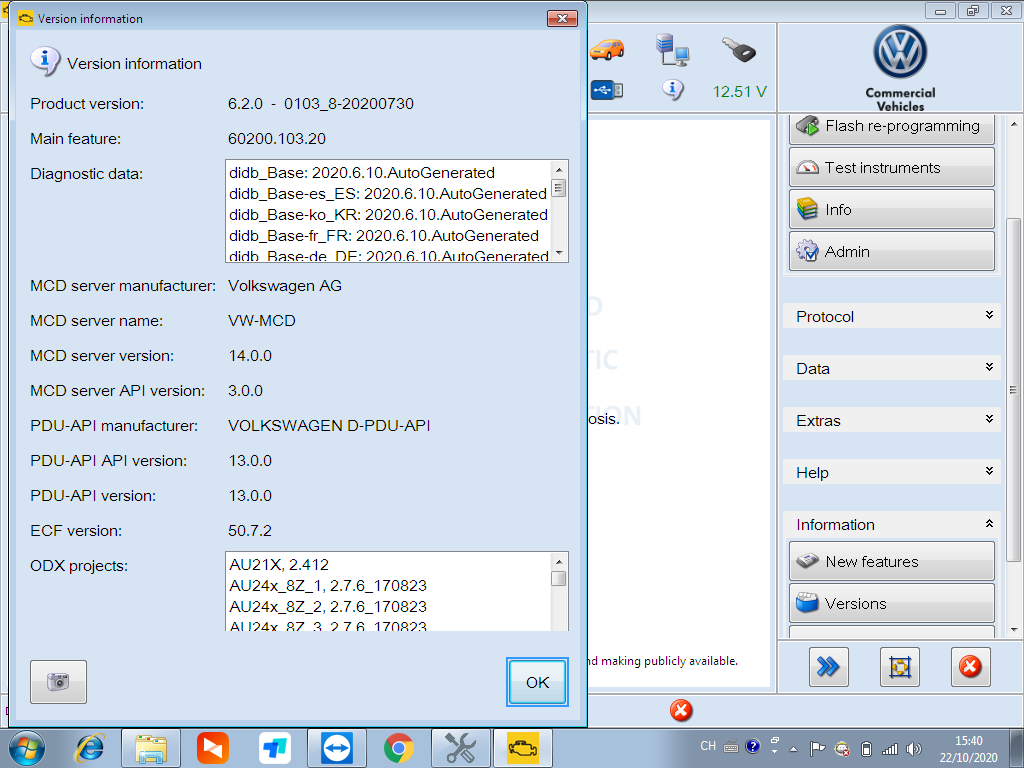This screenshot has height=768, width=1024.
Task: Click the 12.51 V voltage reading
Action: point(739,92)
